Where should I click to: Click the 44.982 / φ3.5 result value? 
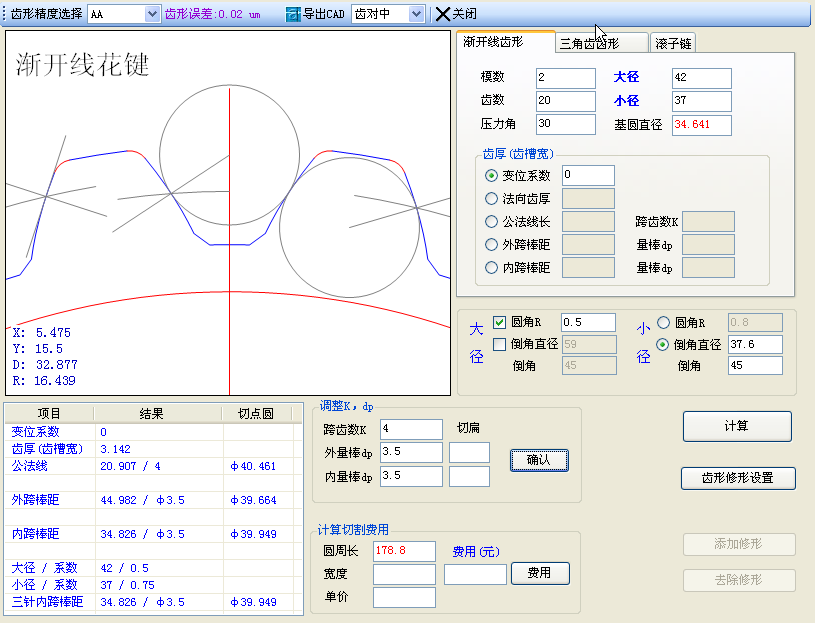(x=142, y=500)
